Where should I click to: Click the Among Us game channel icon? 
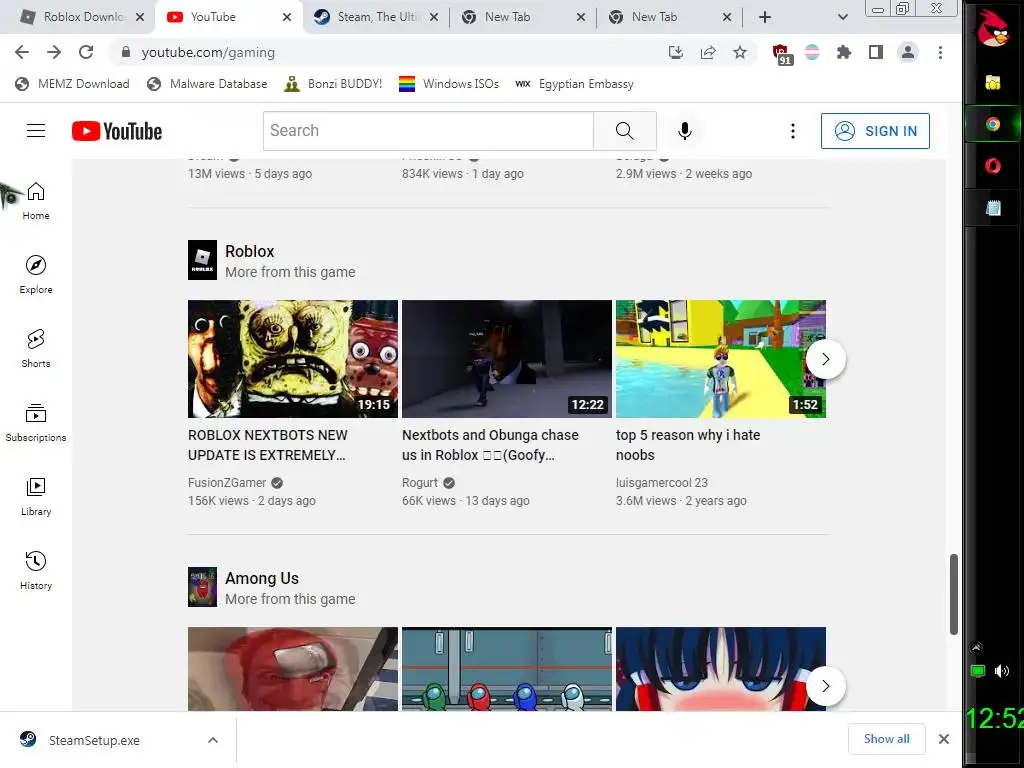202,587
